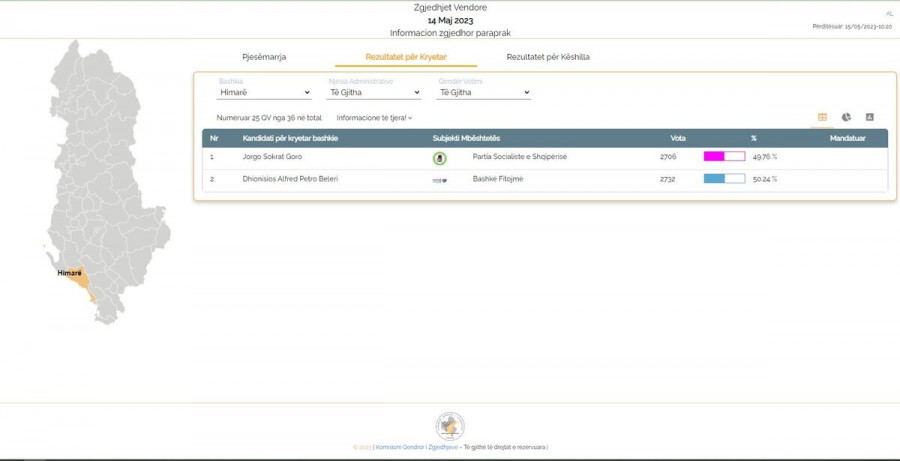Switch to Rezultatet për Këshilla tab

click(547, 57)
